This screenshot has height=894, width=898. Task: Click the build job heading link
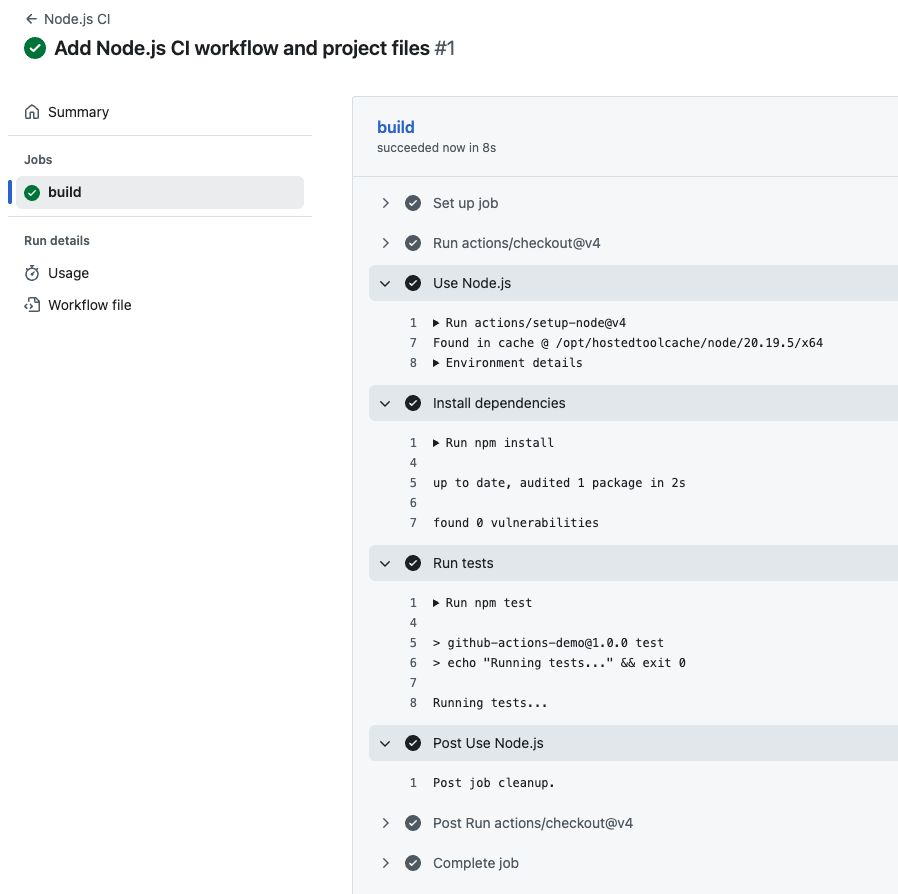point(395,127)
